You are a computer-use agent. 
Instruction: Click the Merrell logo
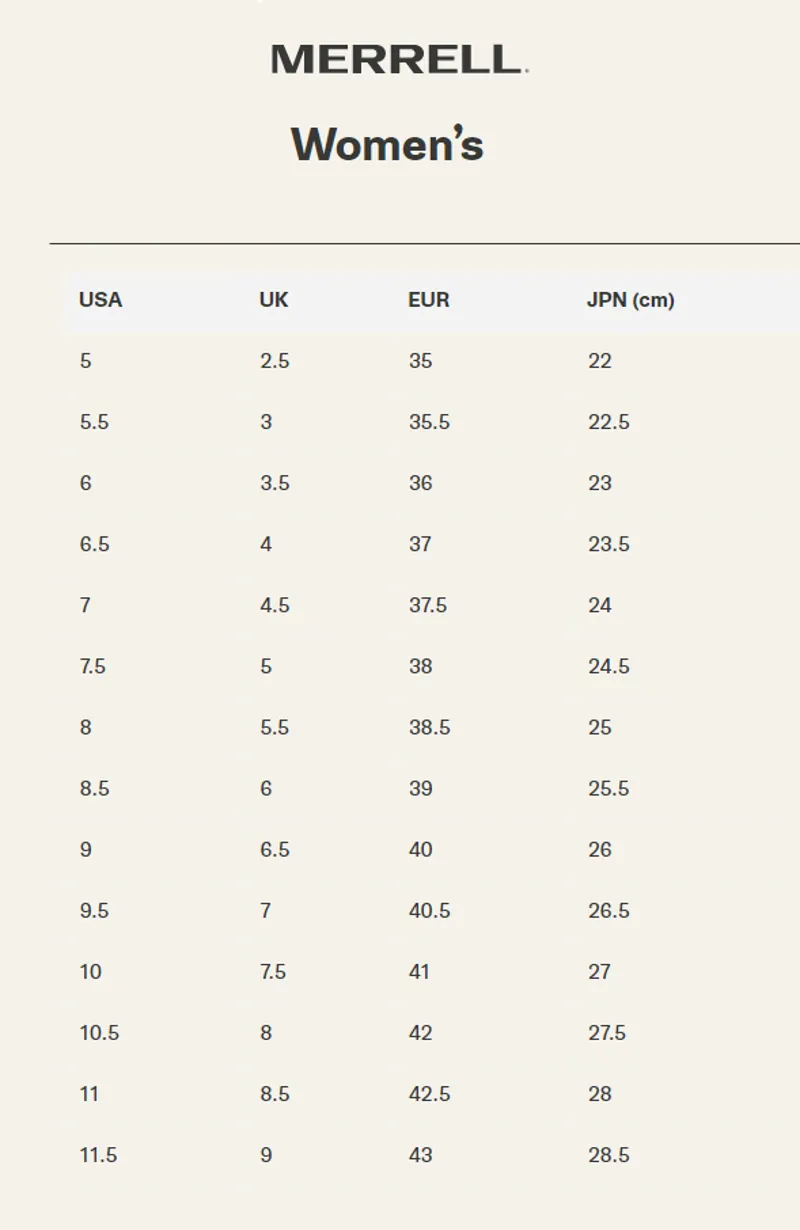(398, 59)
